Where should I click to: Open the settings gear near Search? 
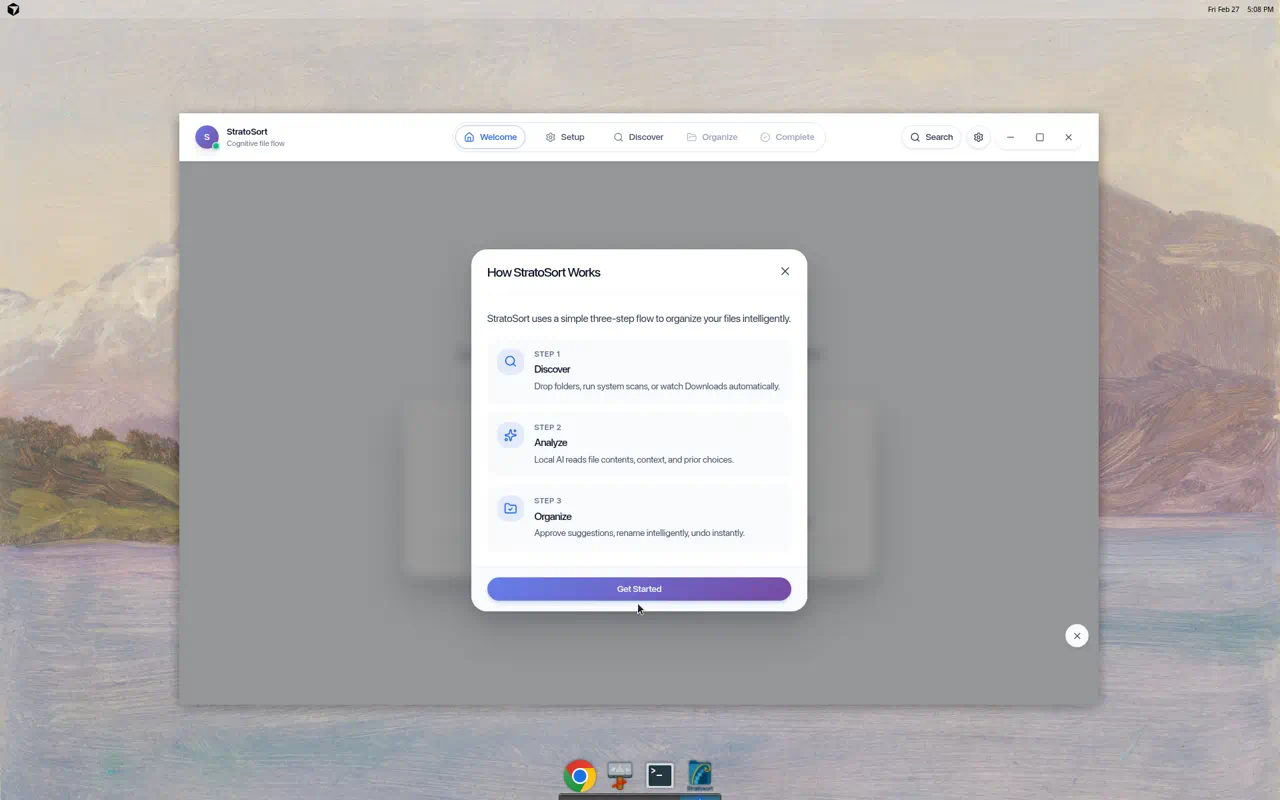tap(978, 137)
